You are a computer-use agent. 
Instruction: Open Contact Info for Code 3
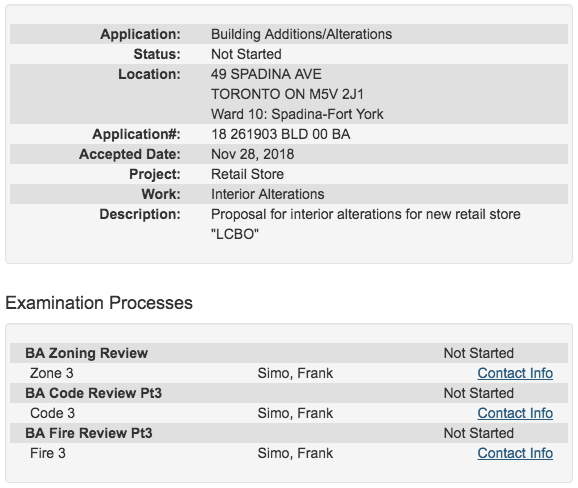tap(515, 413)
